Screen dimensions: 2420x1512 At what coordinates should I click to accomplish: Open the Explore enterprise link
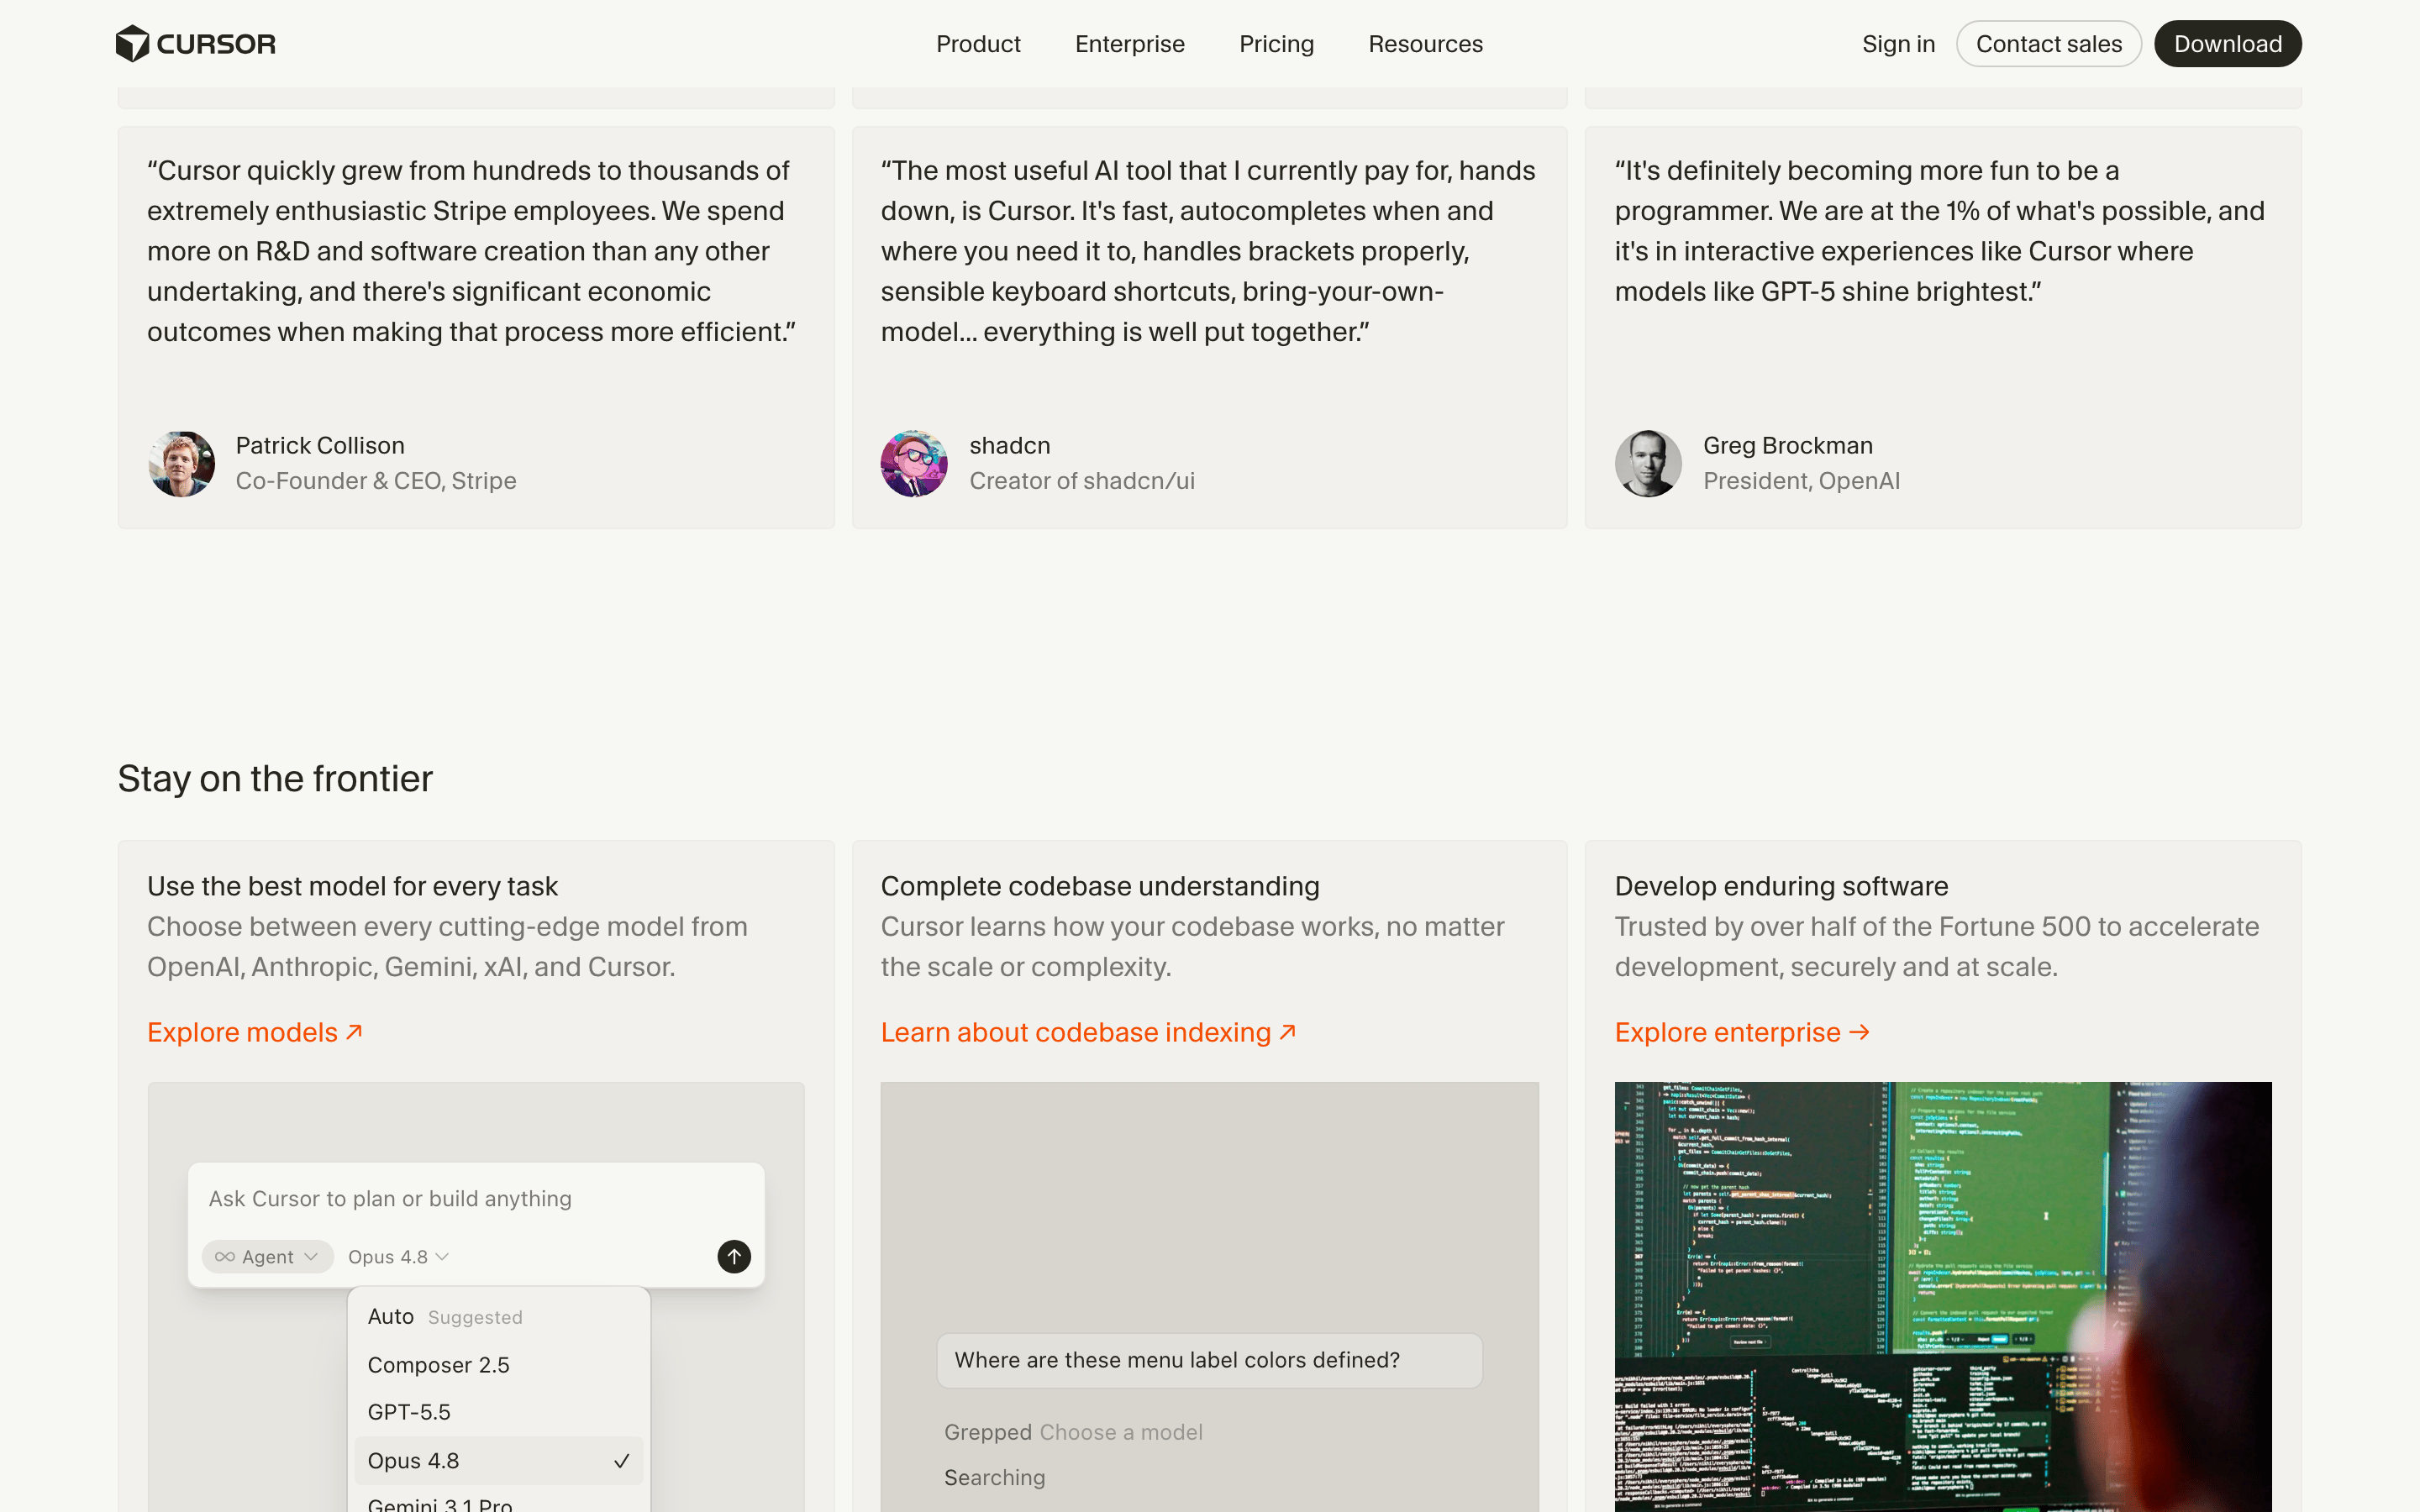[x=1742, y=1032]
